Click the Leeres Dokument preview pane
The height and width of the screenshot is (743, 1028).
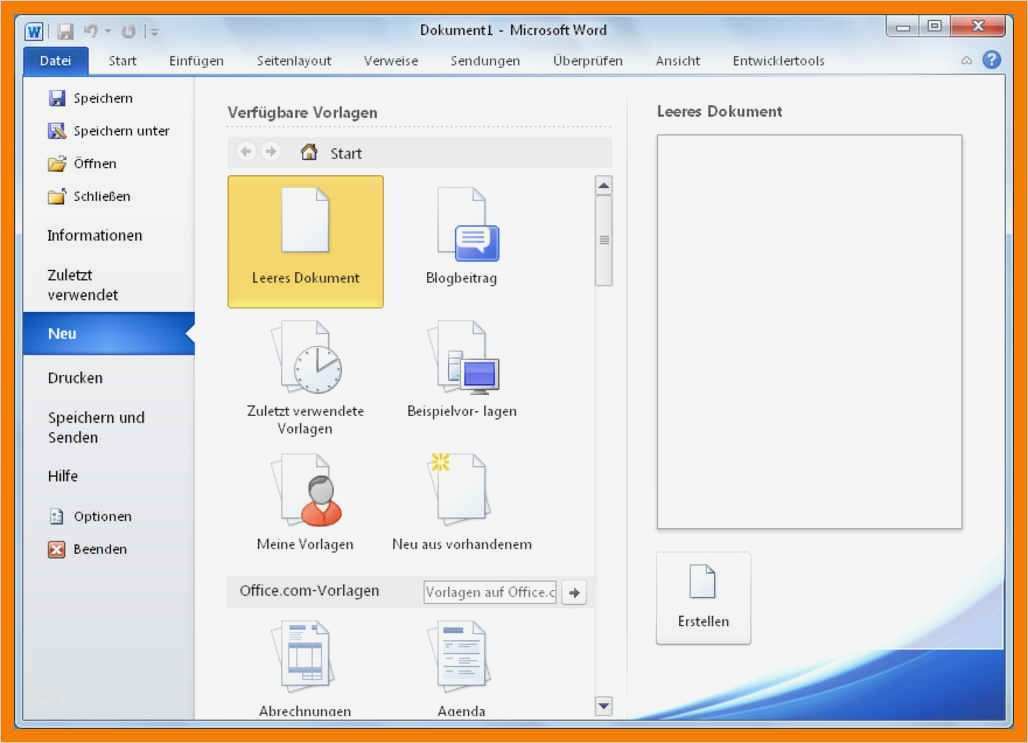click(810, 332)
